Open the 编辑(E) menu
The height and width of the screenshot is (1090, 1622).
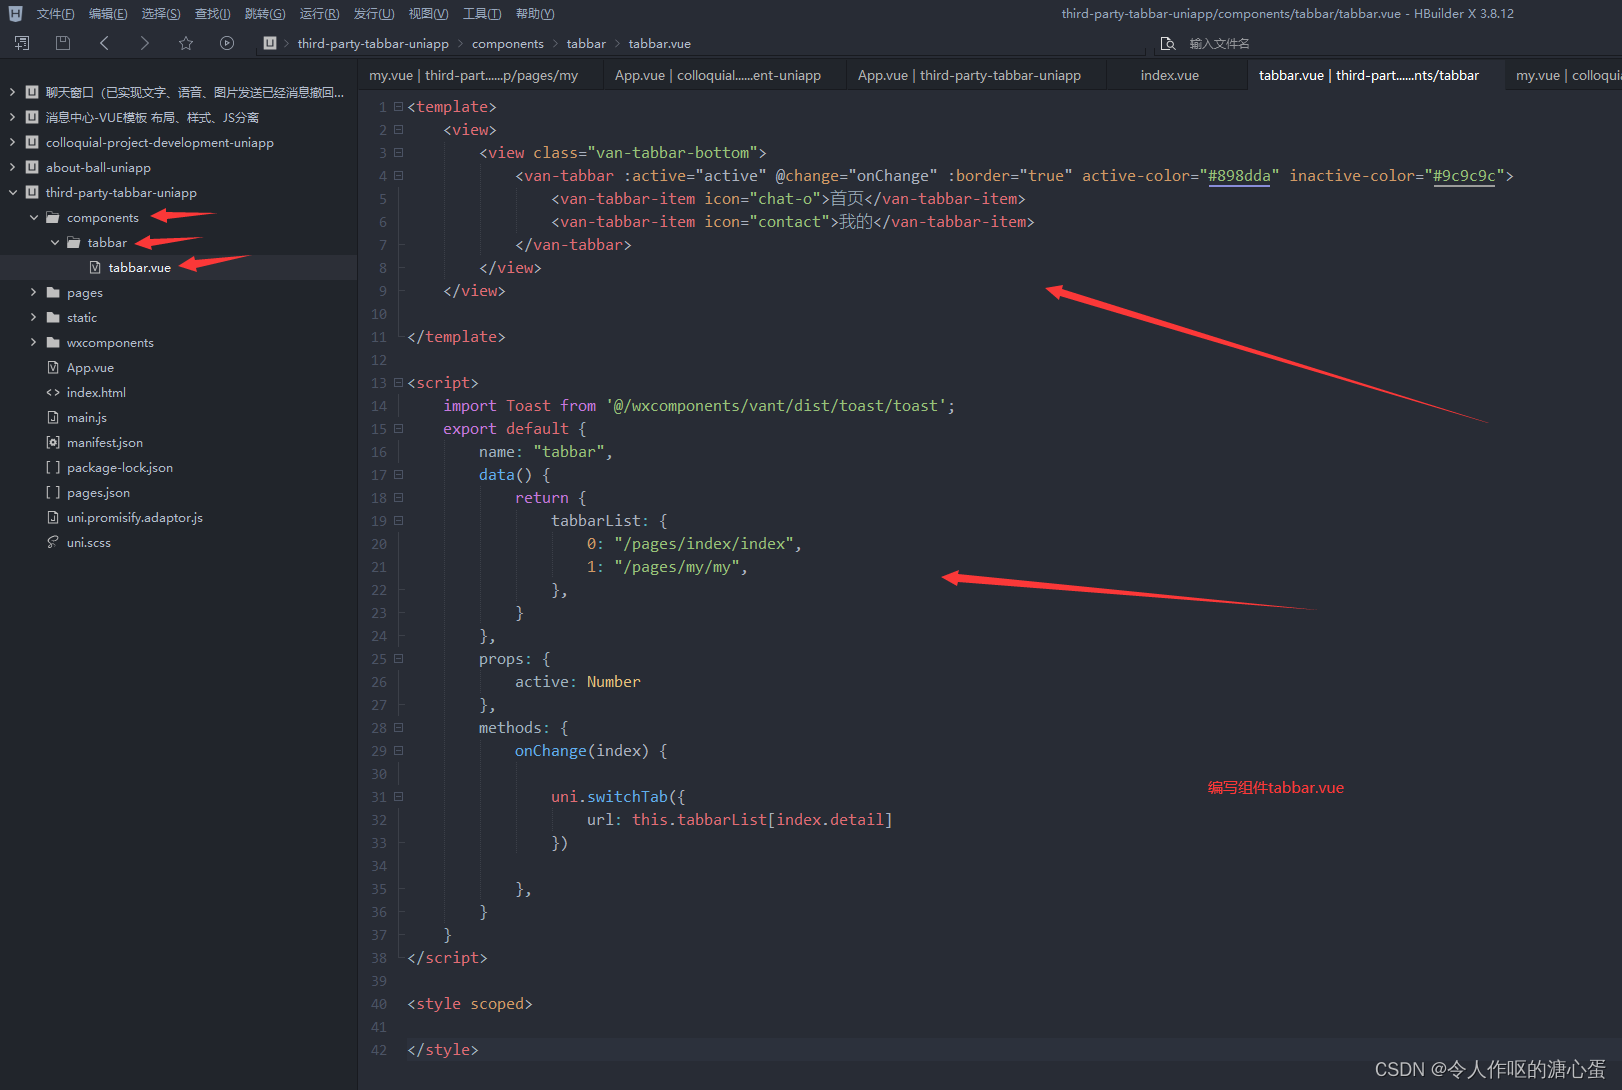click(108, 14)
